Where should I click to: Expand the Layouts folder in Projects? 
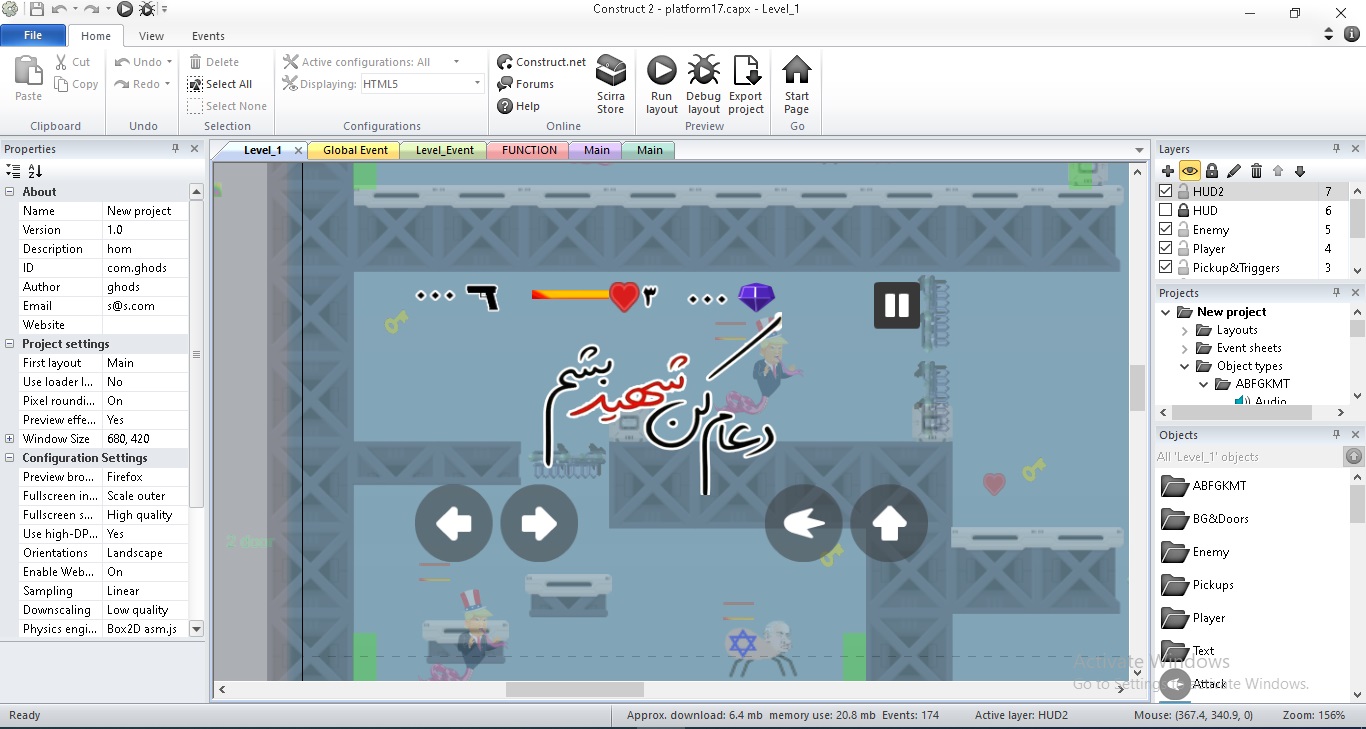pyautogui.click(x=1185, y=330)
